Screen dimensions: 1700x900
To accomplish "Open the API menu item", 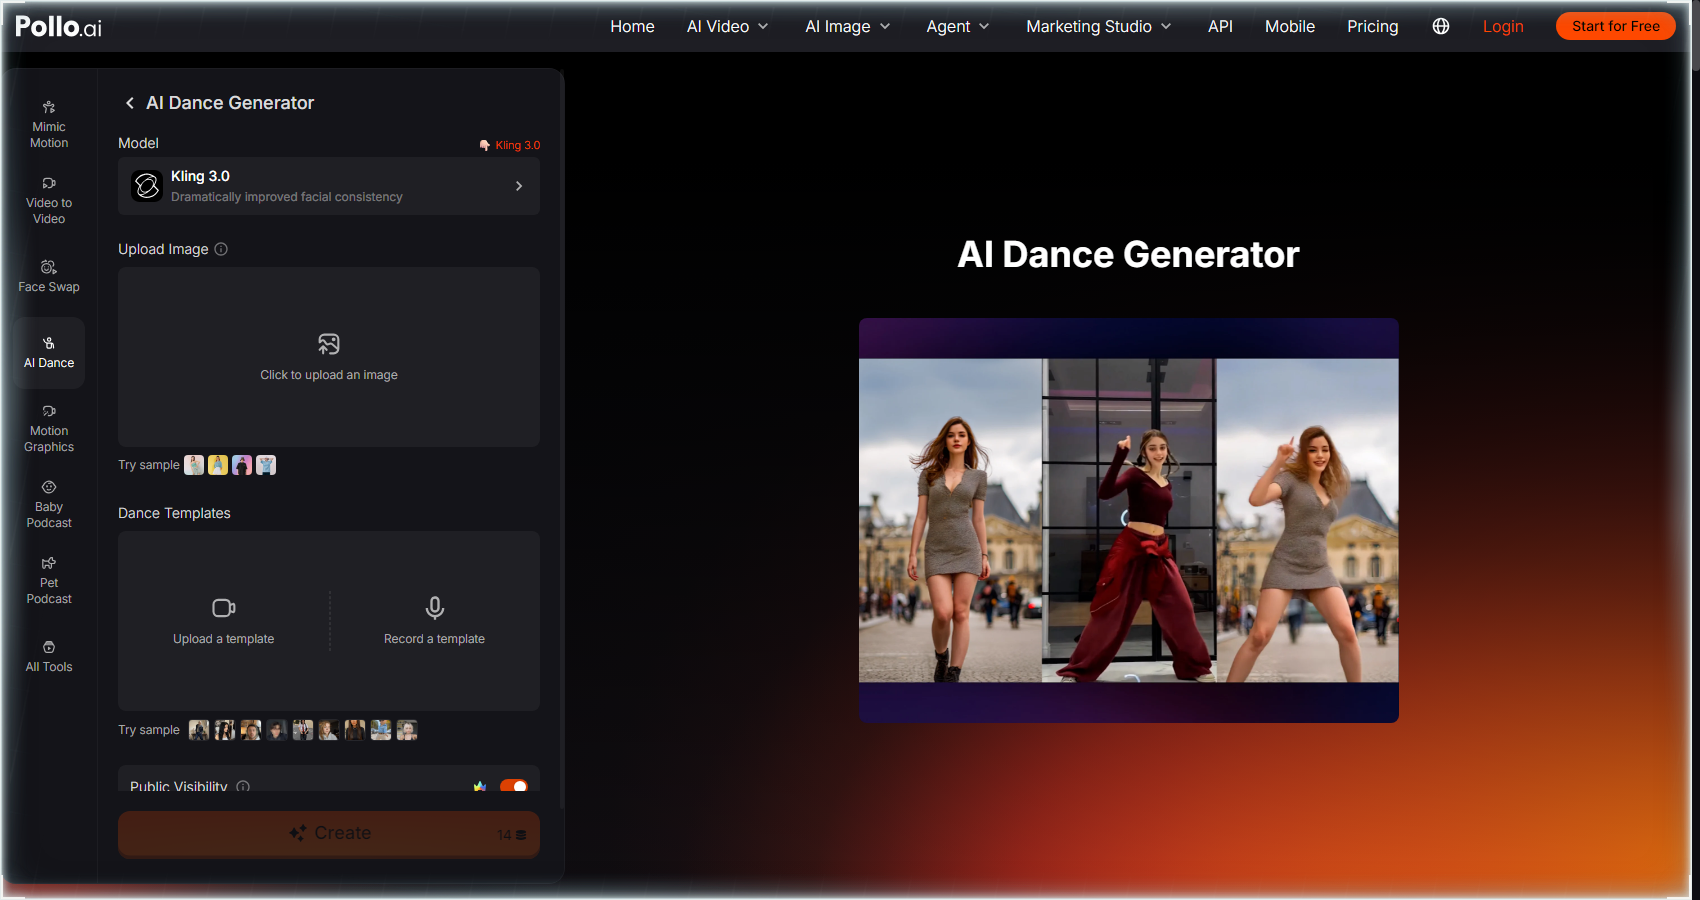I will 1220,26.
